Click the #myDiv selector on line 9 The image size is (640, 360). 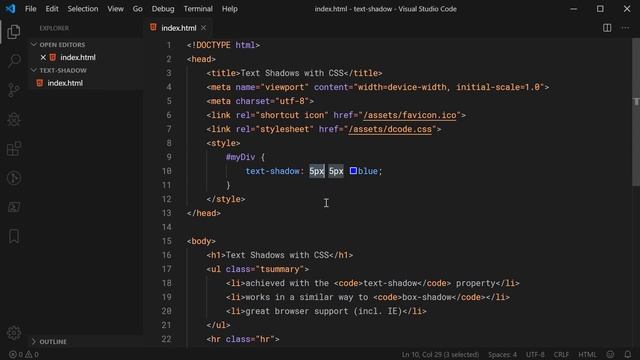(240, 157)
